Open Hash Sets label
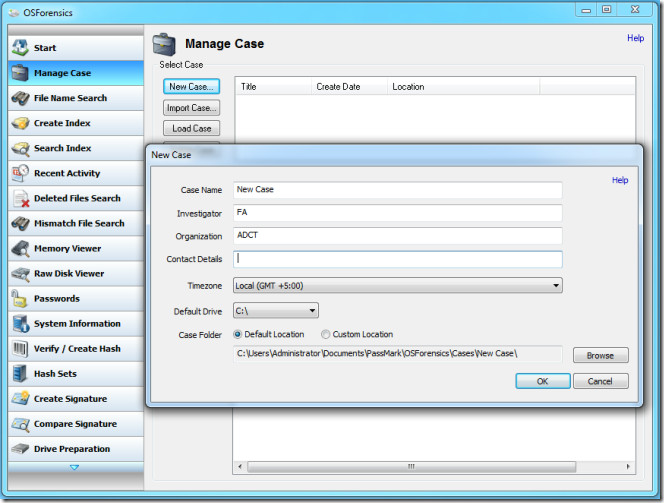Viewport: 664px width, 503px height. click(x=55, y=374)
